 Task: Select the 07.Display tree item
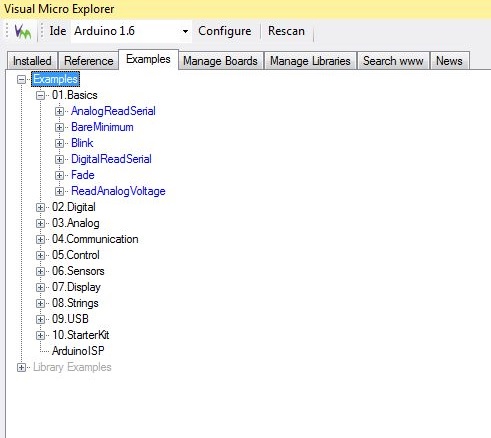coord(76,287)
